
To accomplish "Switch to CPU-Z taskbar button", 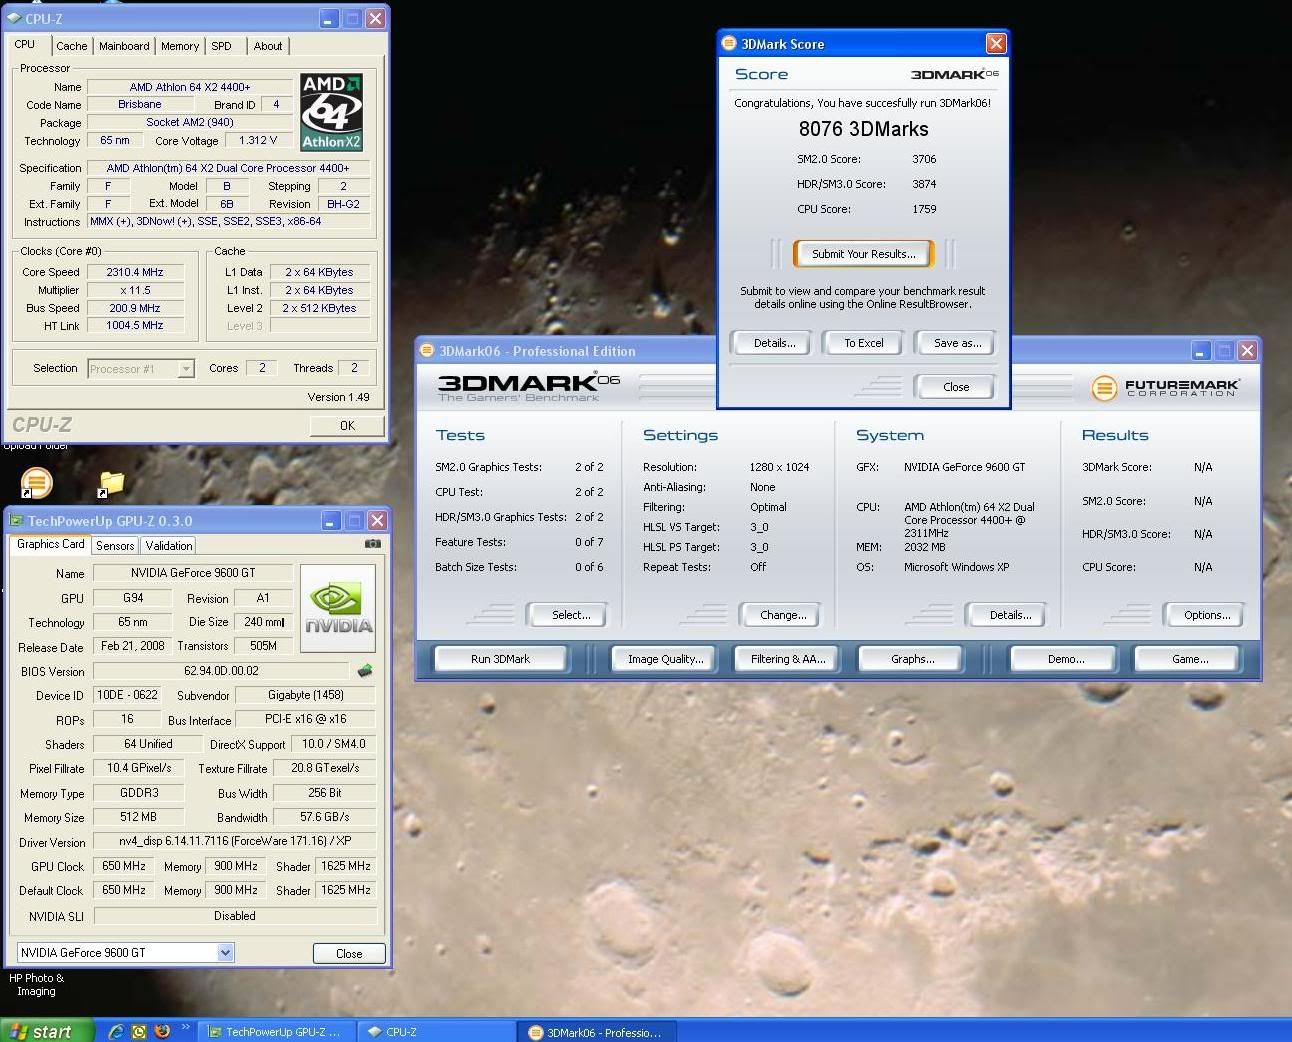I will pyautogui.click(x=437, y=1032).
